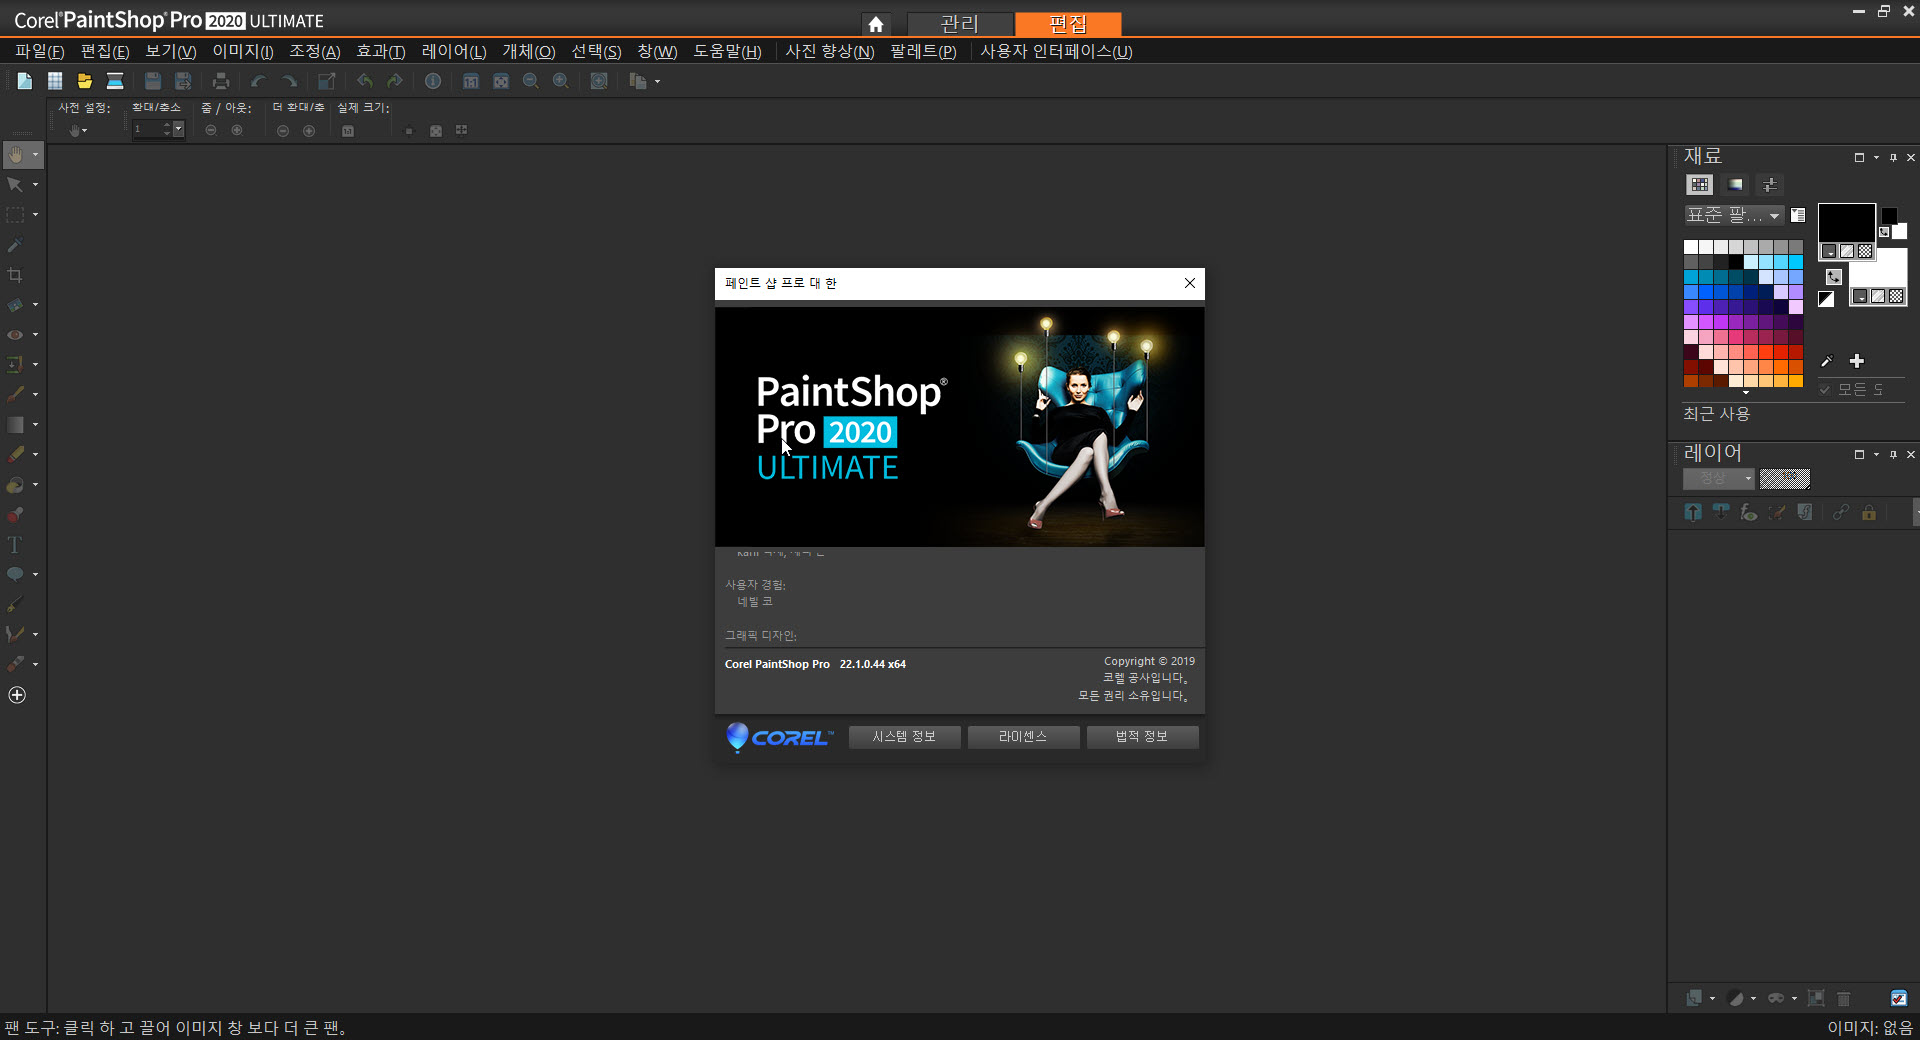The width and height of the screenshot is (1920, 1040).
Task: Open the zoom percentage dropdown
Action: (x=179, y=129)
